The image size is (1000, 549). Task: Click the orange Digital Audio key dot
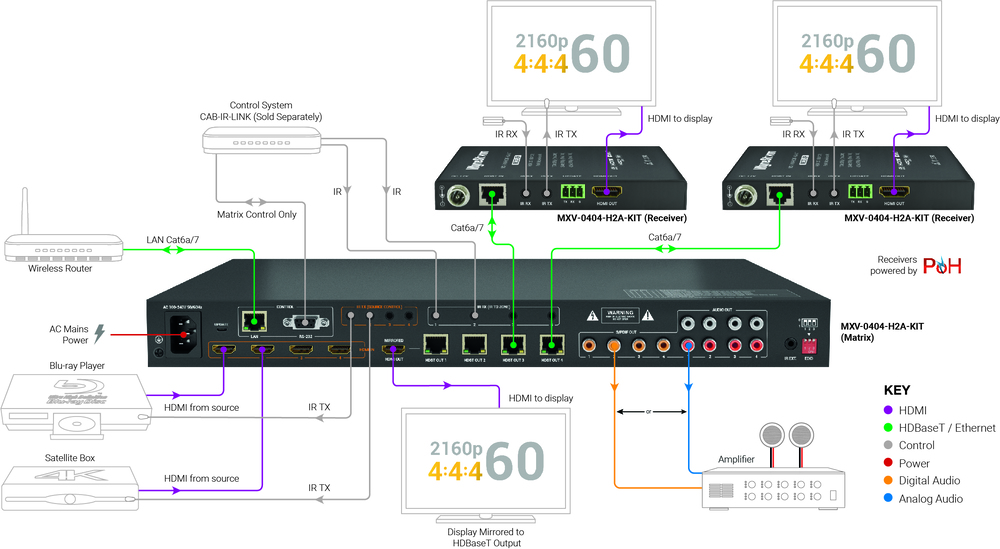point(888,480)
